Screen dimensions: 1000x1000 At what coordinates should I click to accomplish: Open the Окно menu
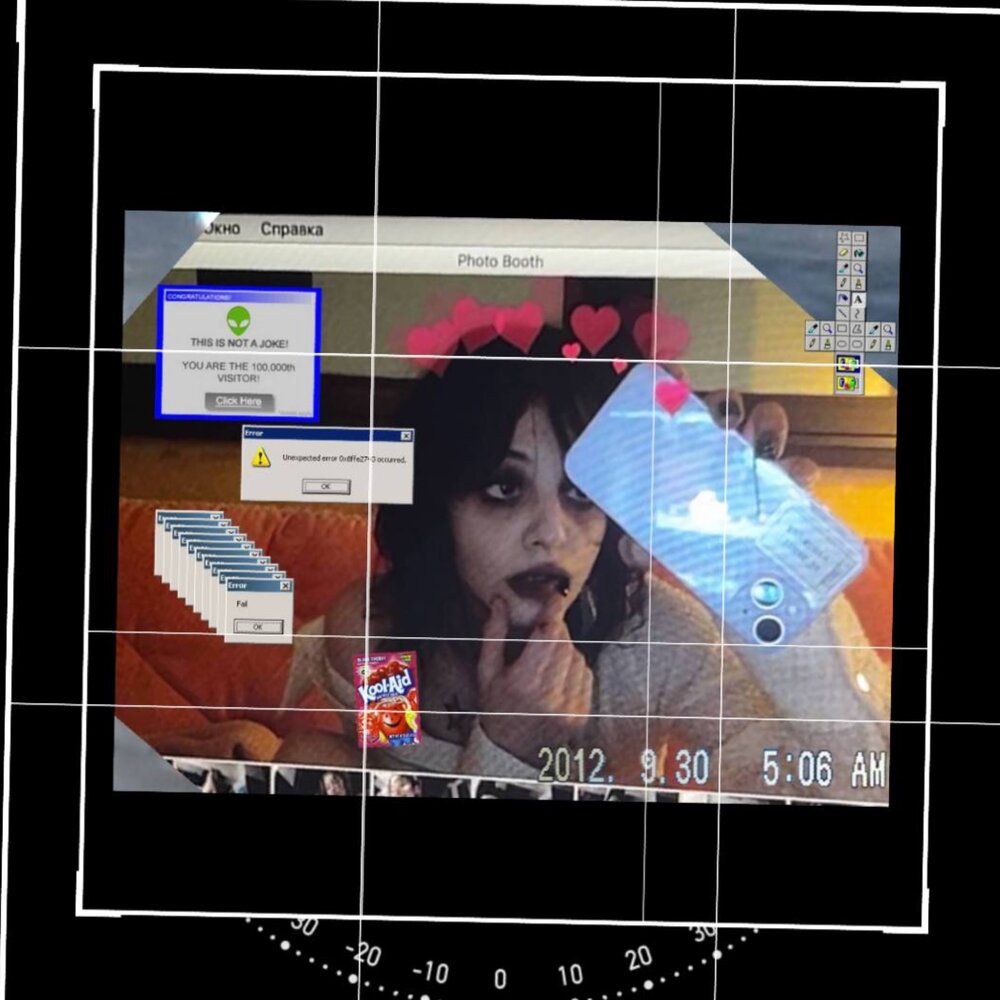pyautogui.click(x=221, y=228)
